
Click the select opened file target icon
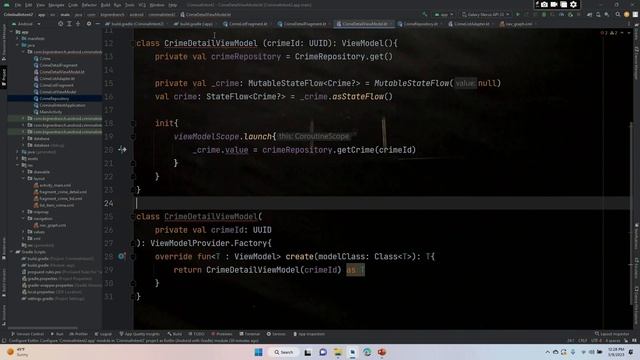(60, 24)
